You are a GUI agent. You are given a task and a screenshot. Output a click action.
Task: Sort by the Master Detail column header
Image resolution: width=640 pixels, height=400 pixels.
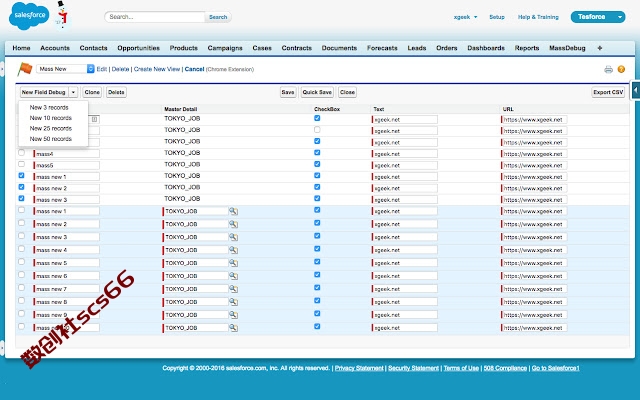pos(180,109)
